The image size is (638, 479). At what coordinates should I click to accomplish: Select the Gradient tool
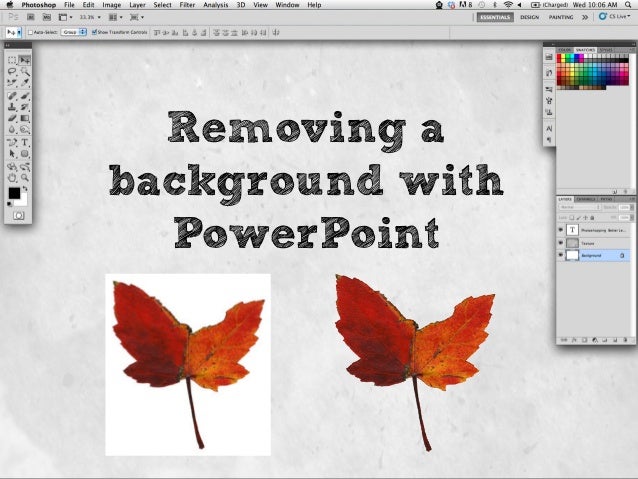pyautogui.click(x=25, y=118)
